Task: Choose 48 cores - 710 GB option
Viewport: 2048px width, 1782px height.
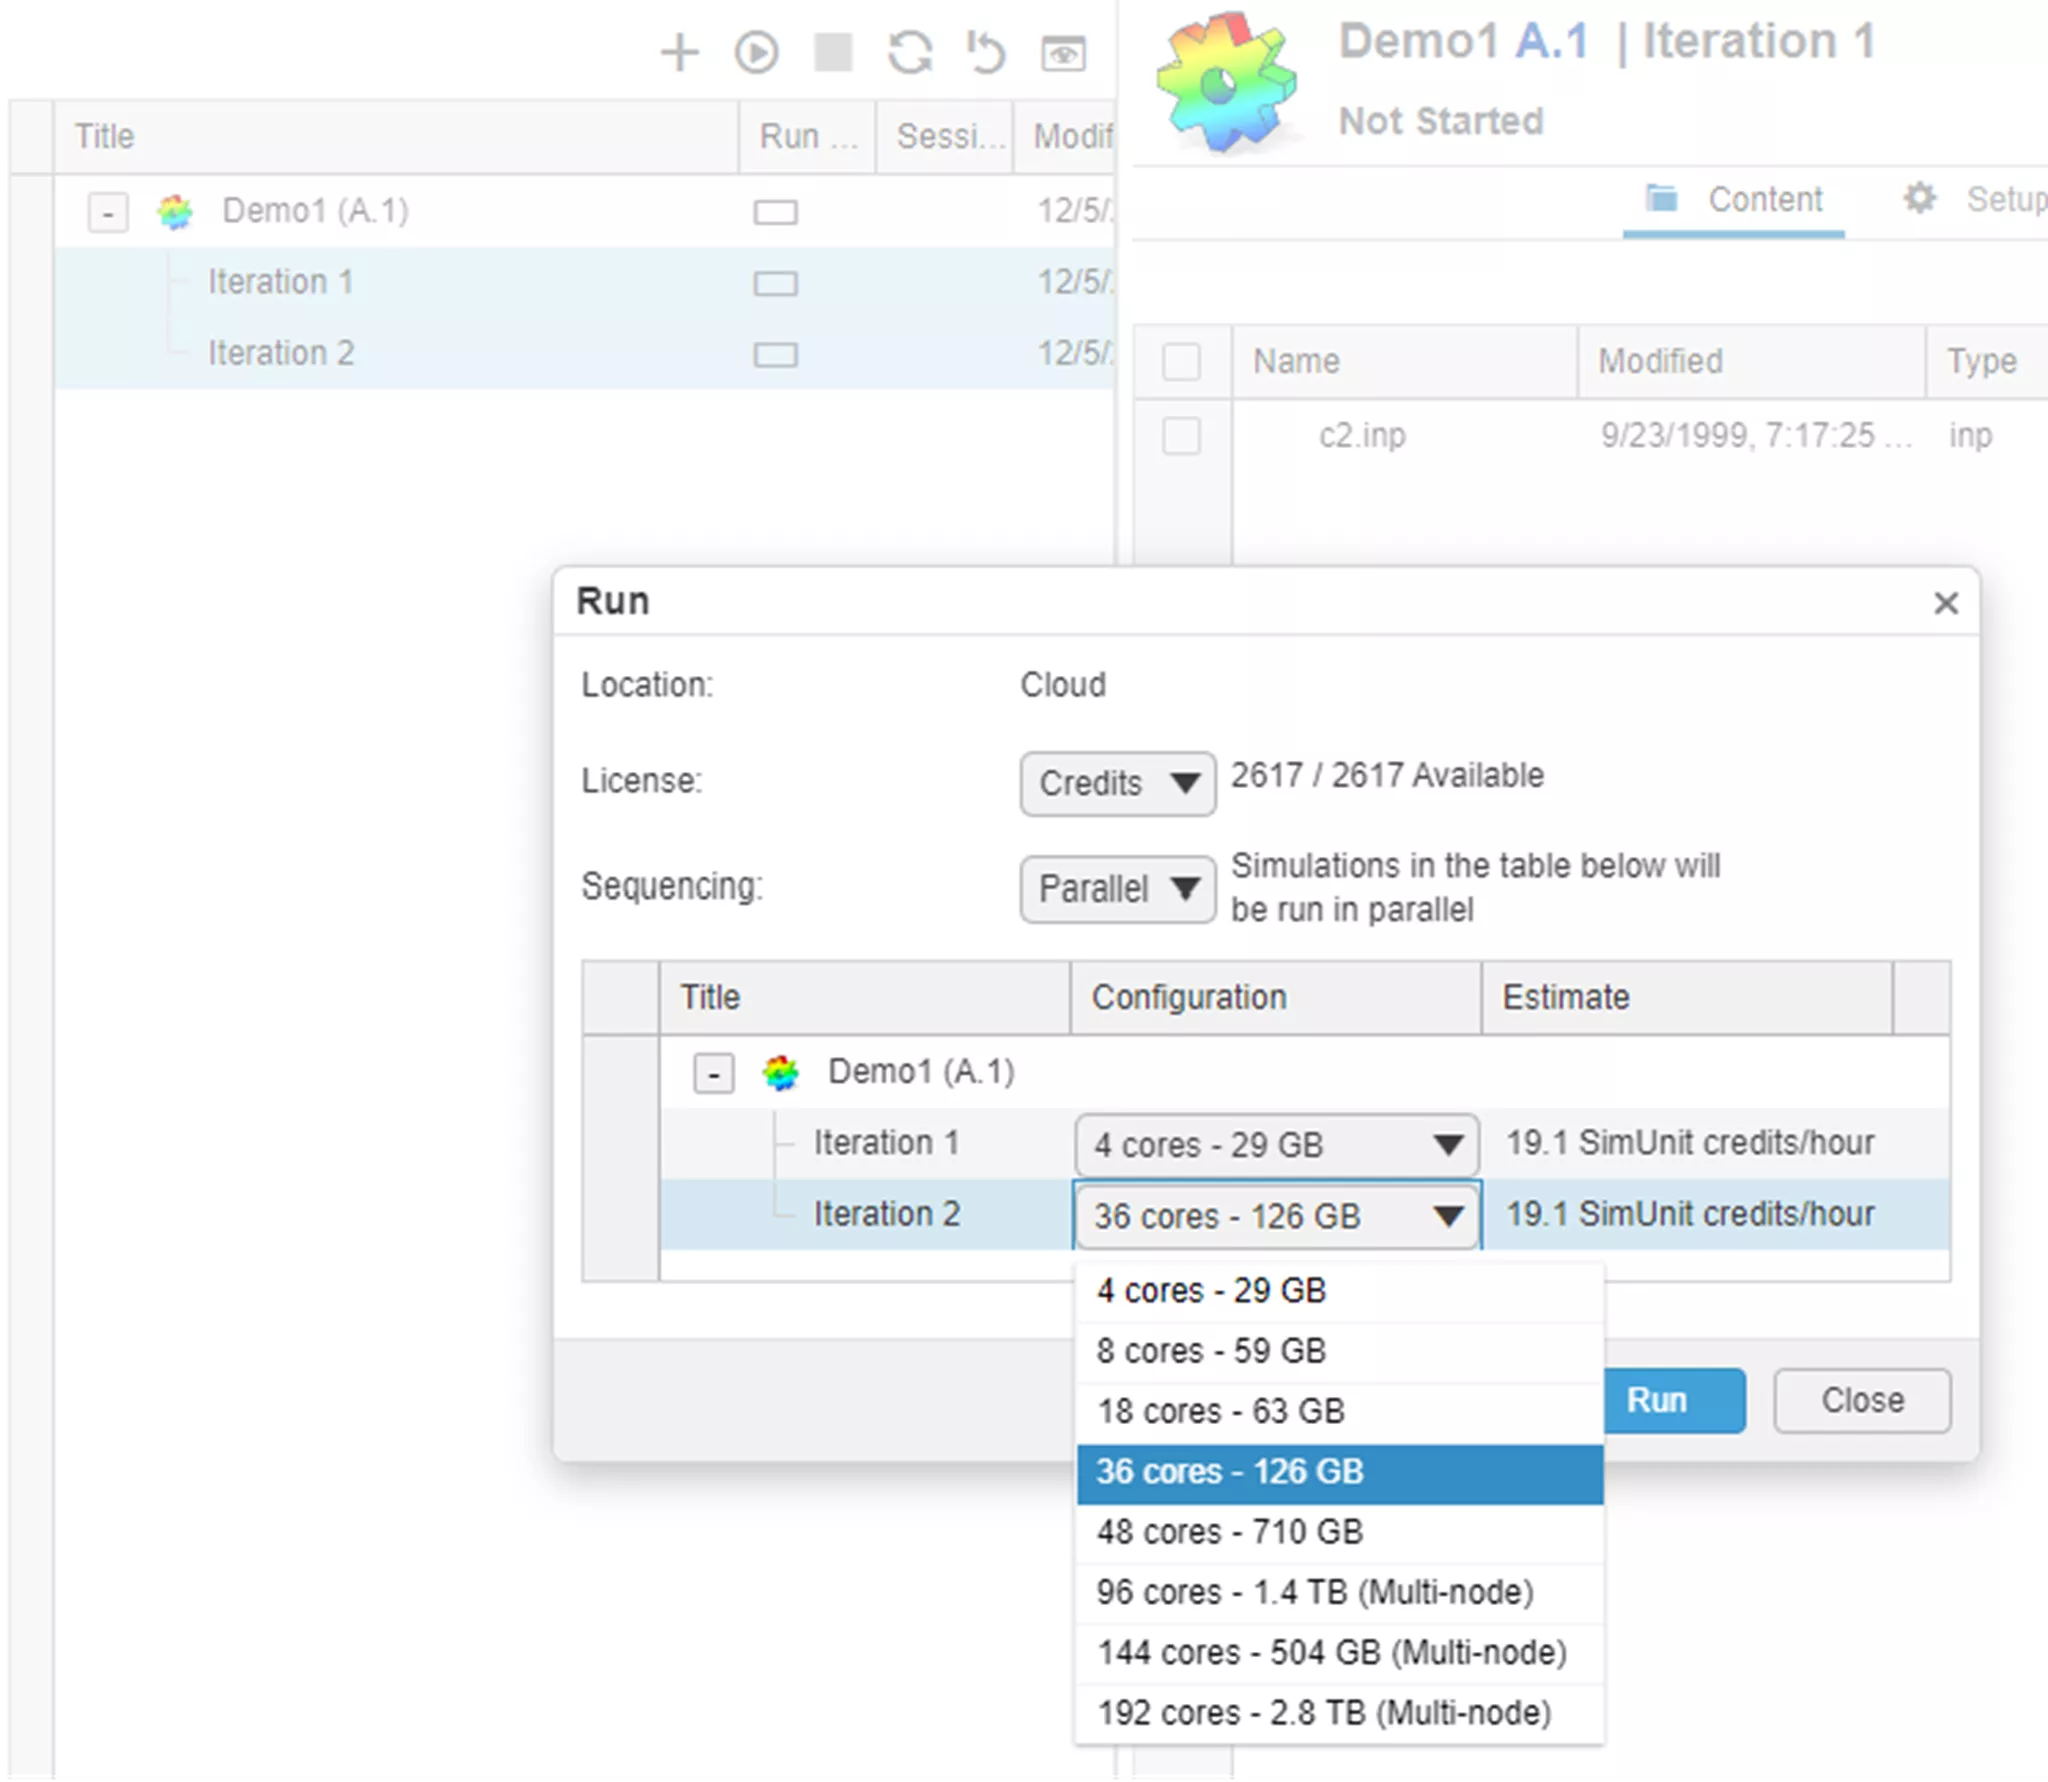Action: 1340,1532
